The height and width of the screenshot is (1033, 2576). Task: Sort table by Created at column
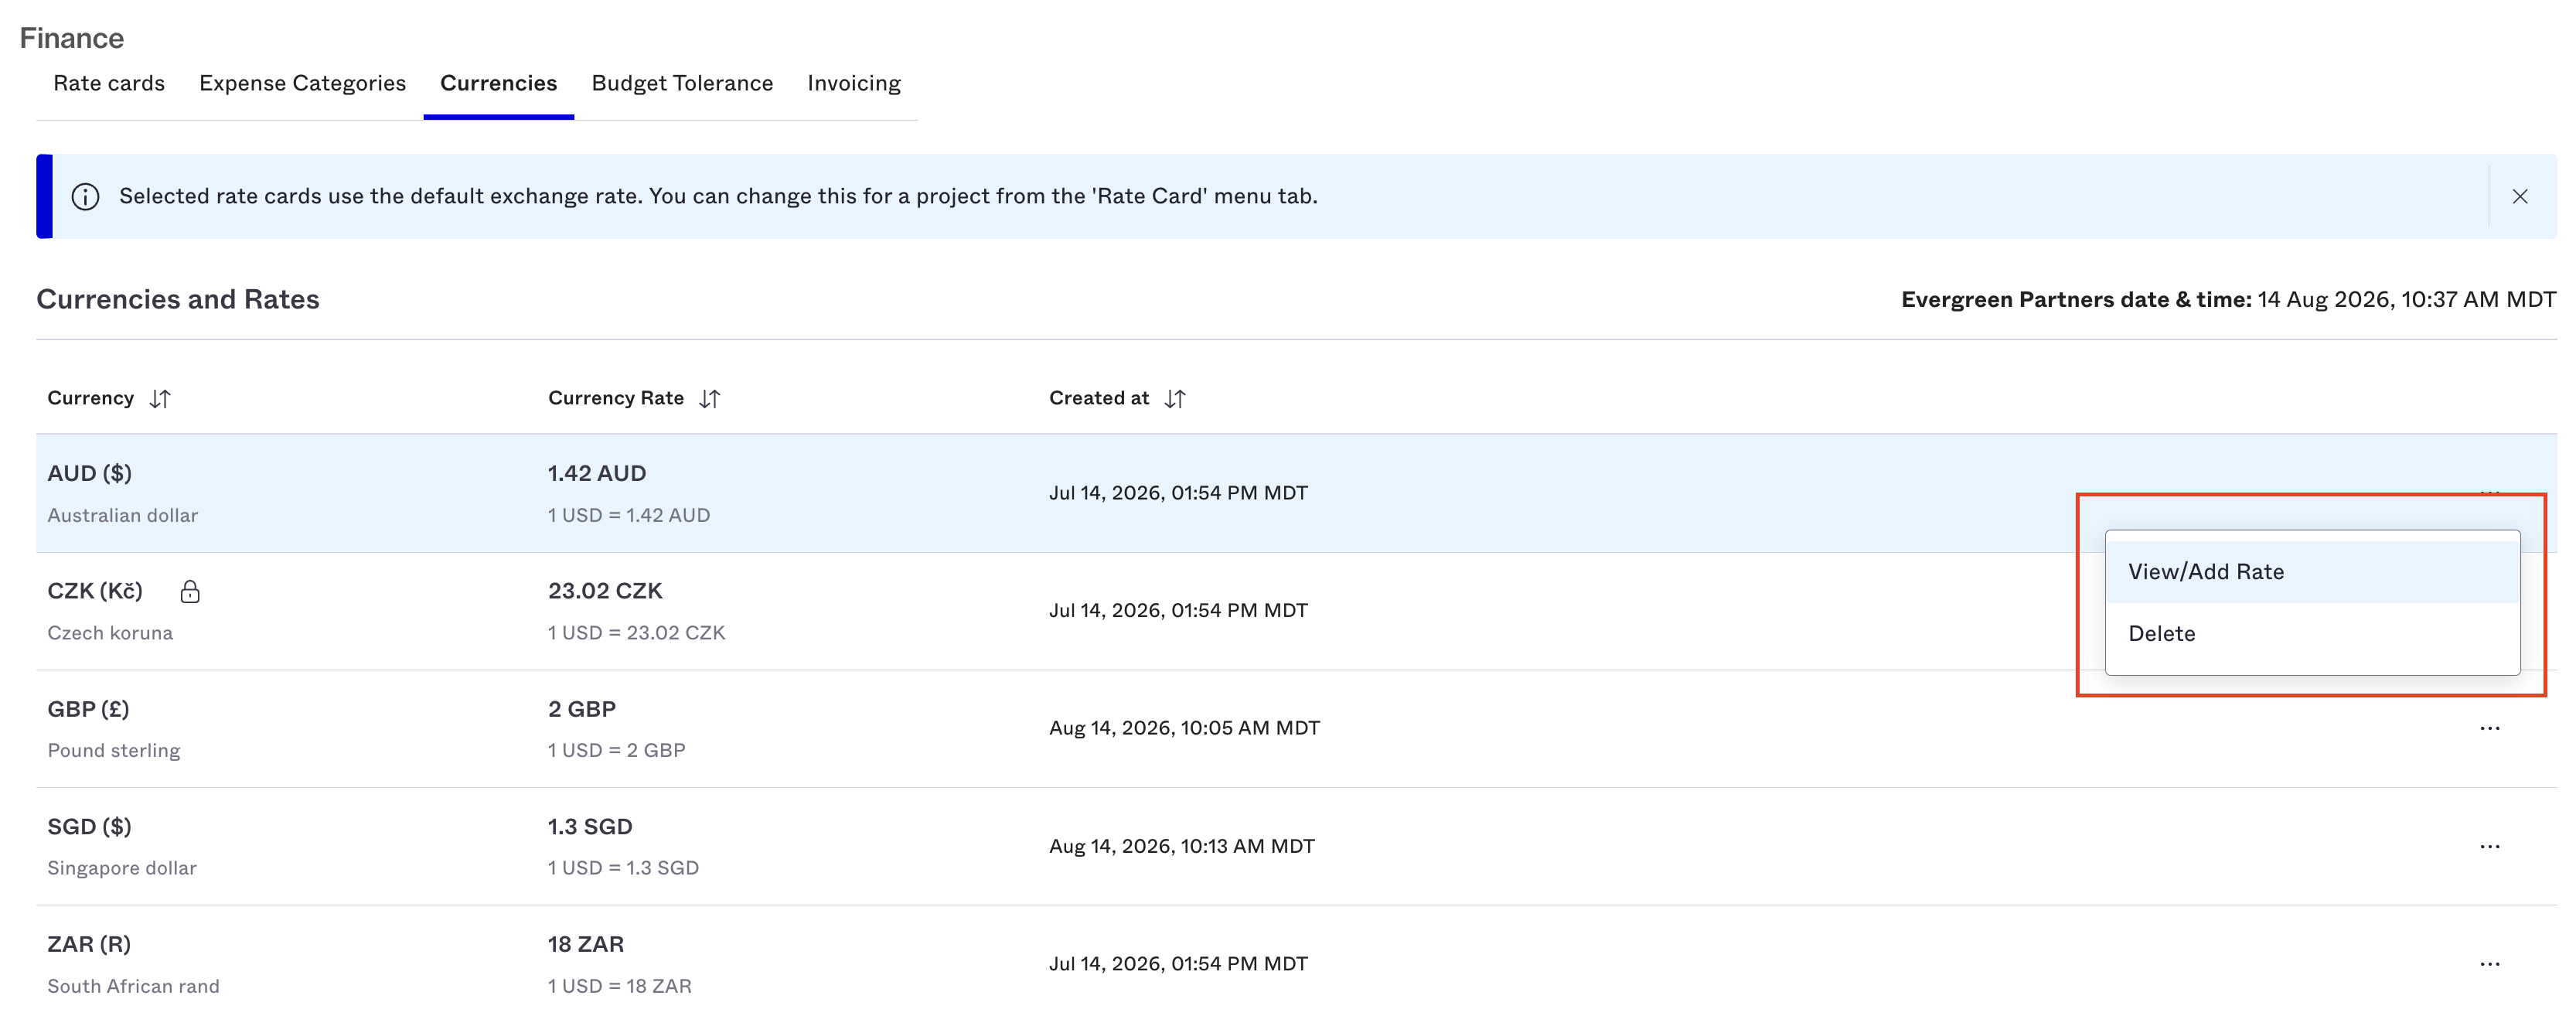point(1175,399)
